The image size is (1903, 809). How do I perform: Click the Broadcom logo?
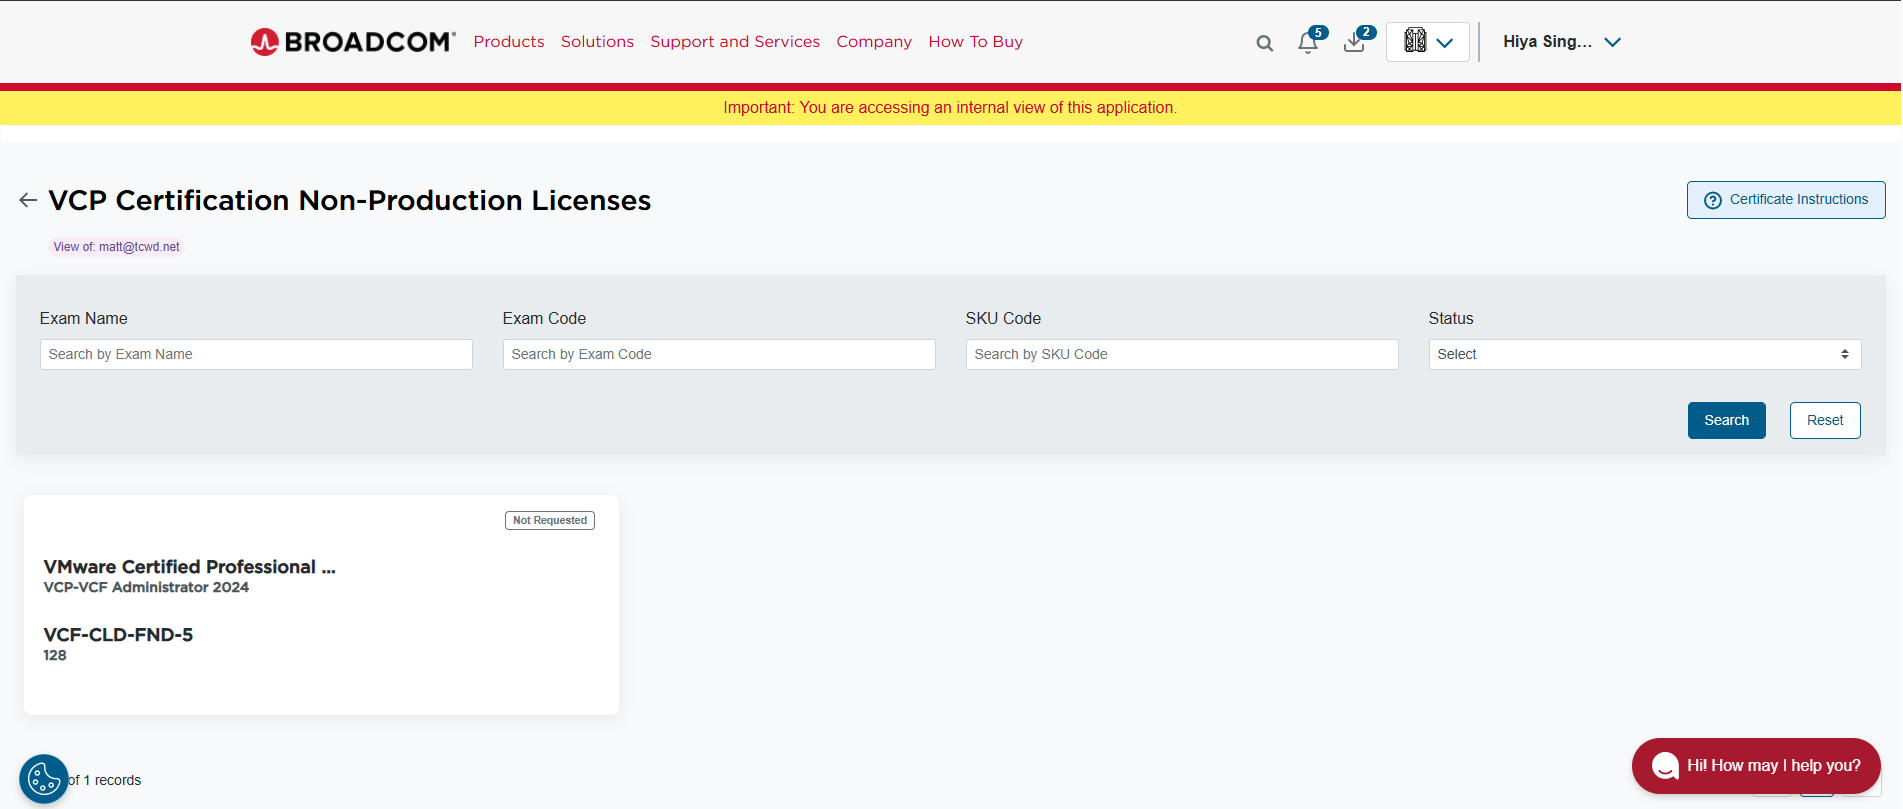point(353,42)
